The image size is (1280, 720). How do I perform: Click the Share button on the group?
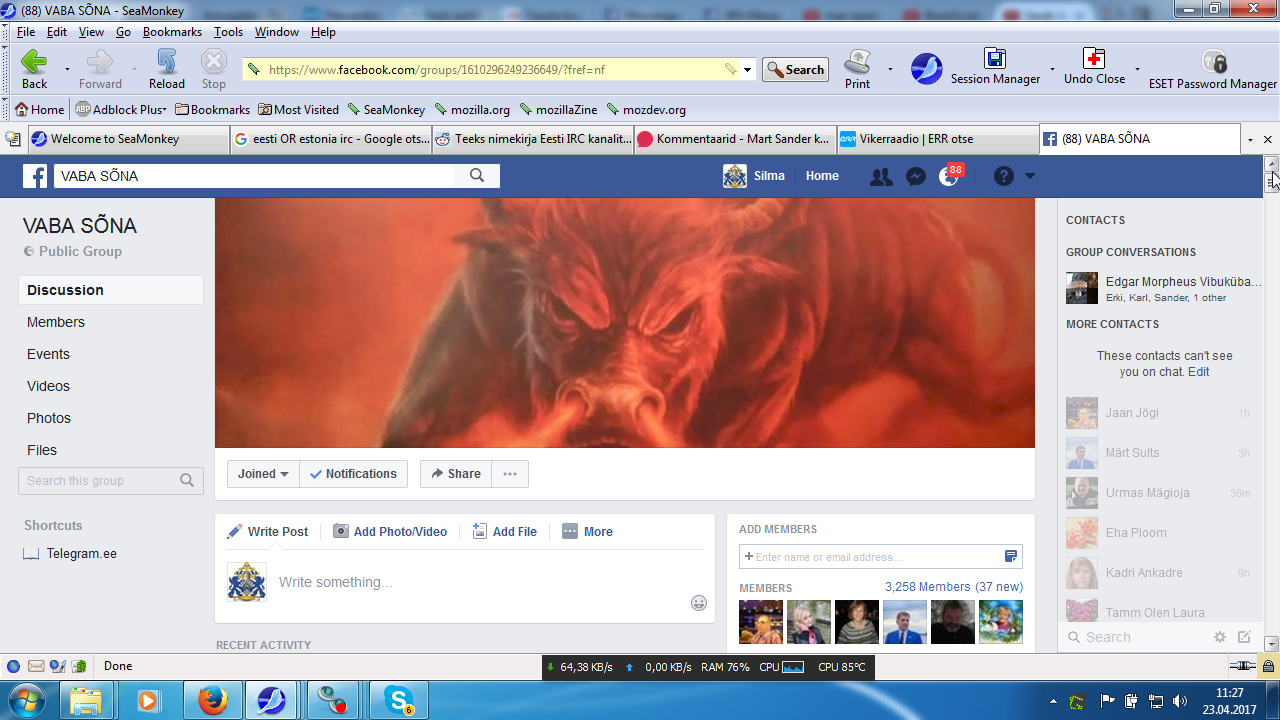pyautogui.click(x=456, y=474)
